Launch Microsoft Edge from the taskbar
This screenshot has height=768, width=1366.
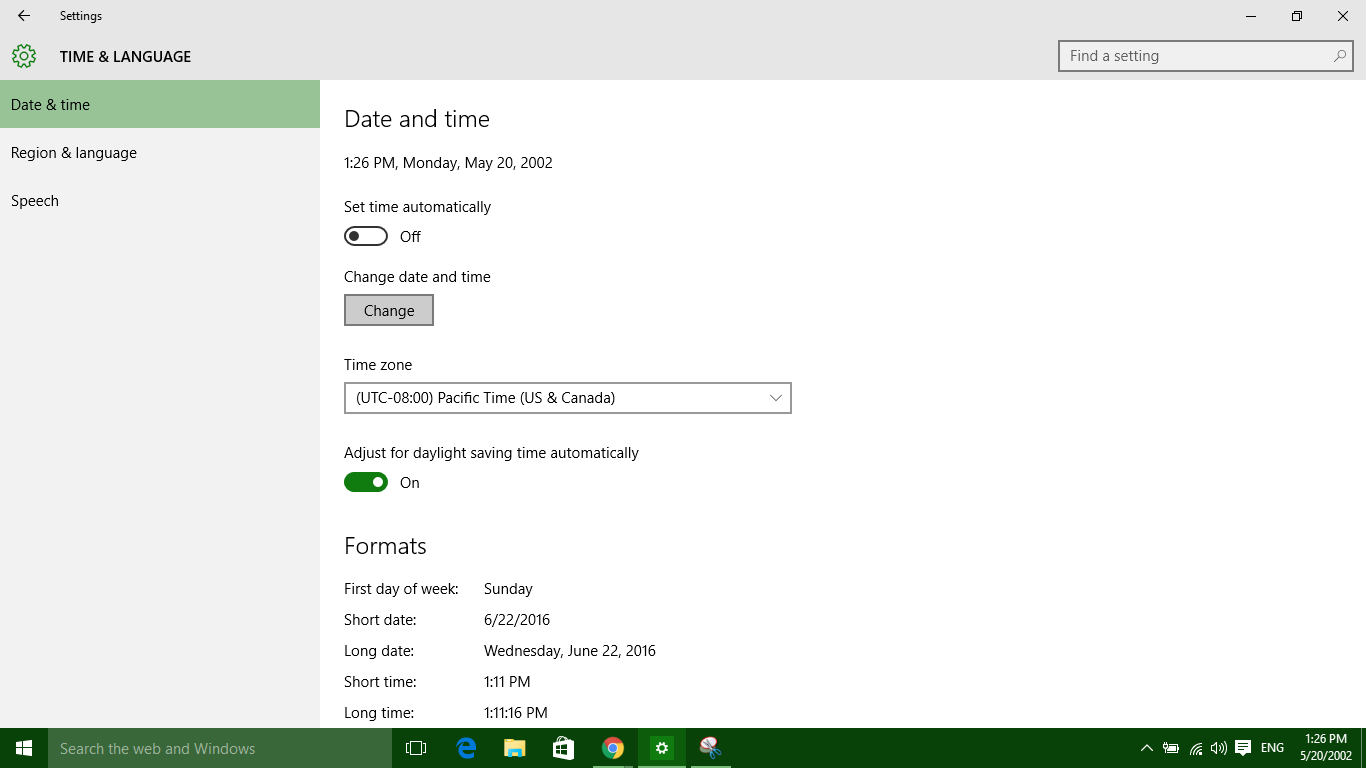point(465,747)
